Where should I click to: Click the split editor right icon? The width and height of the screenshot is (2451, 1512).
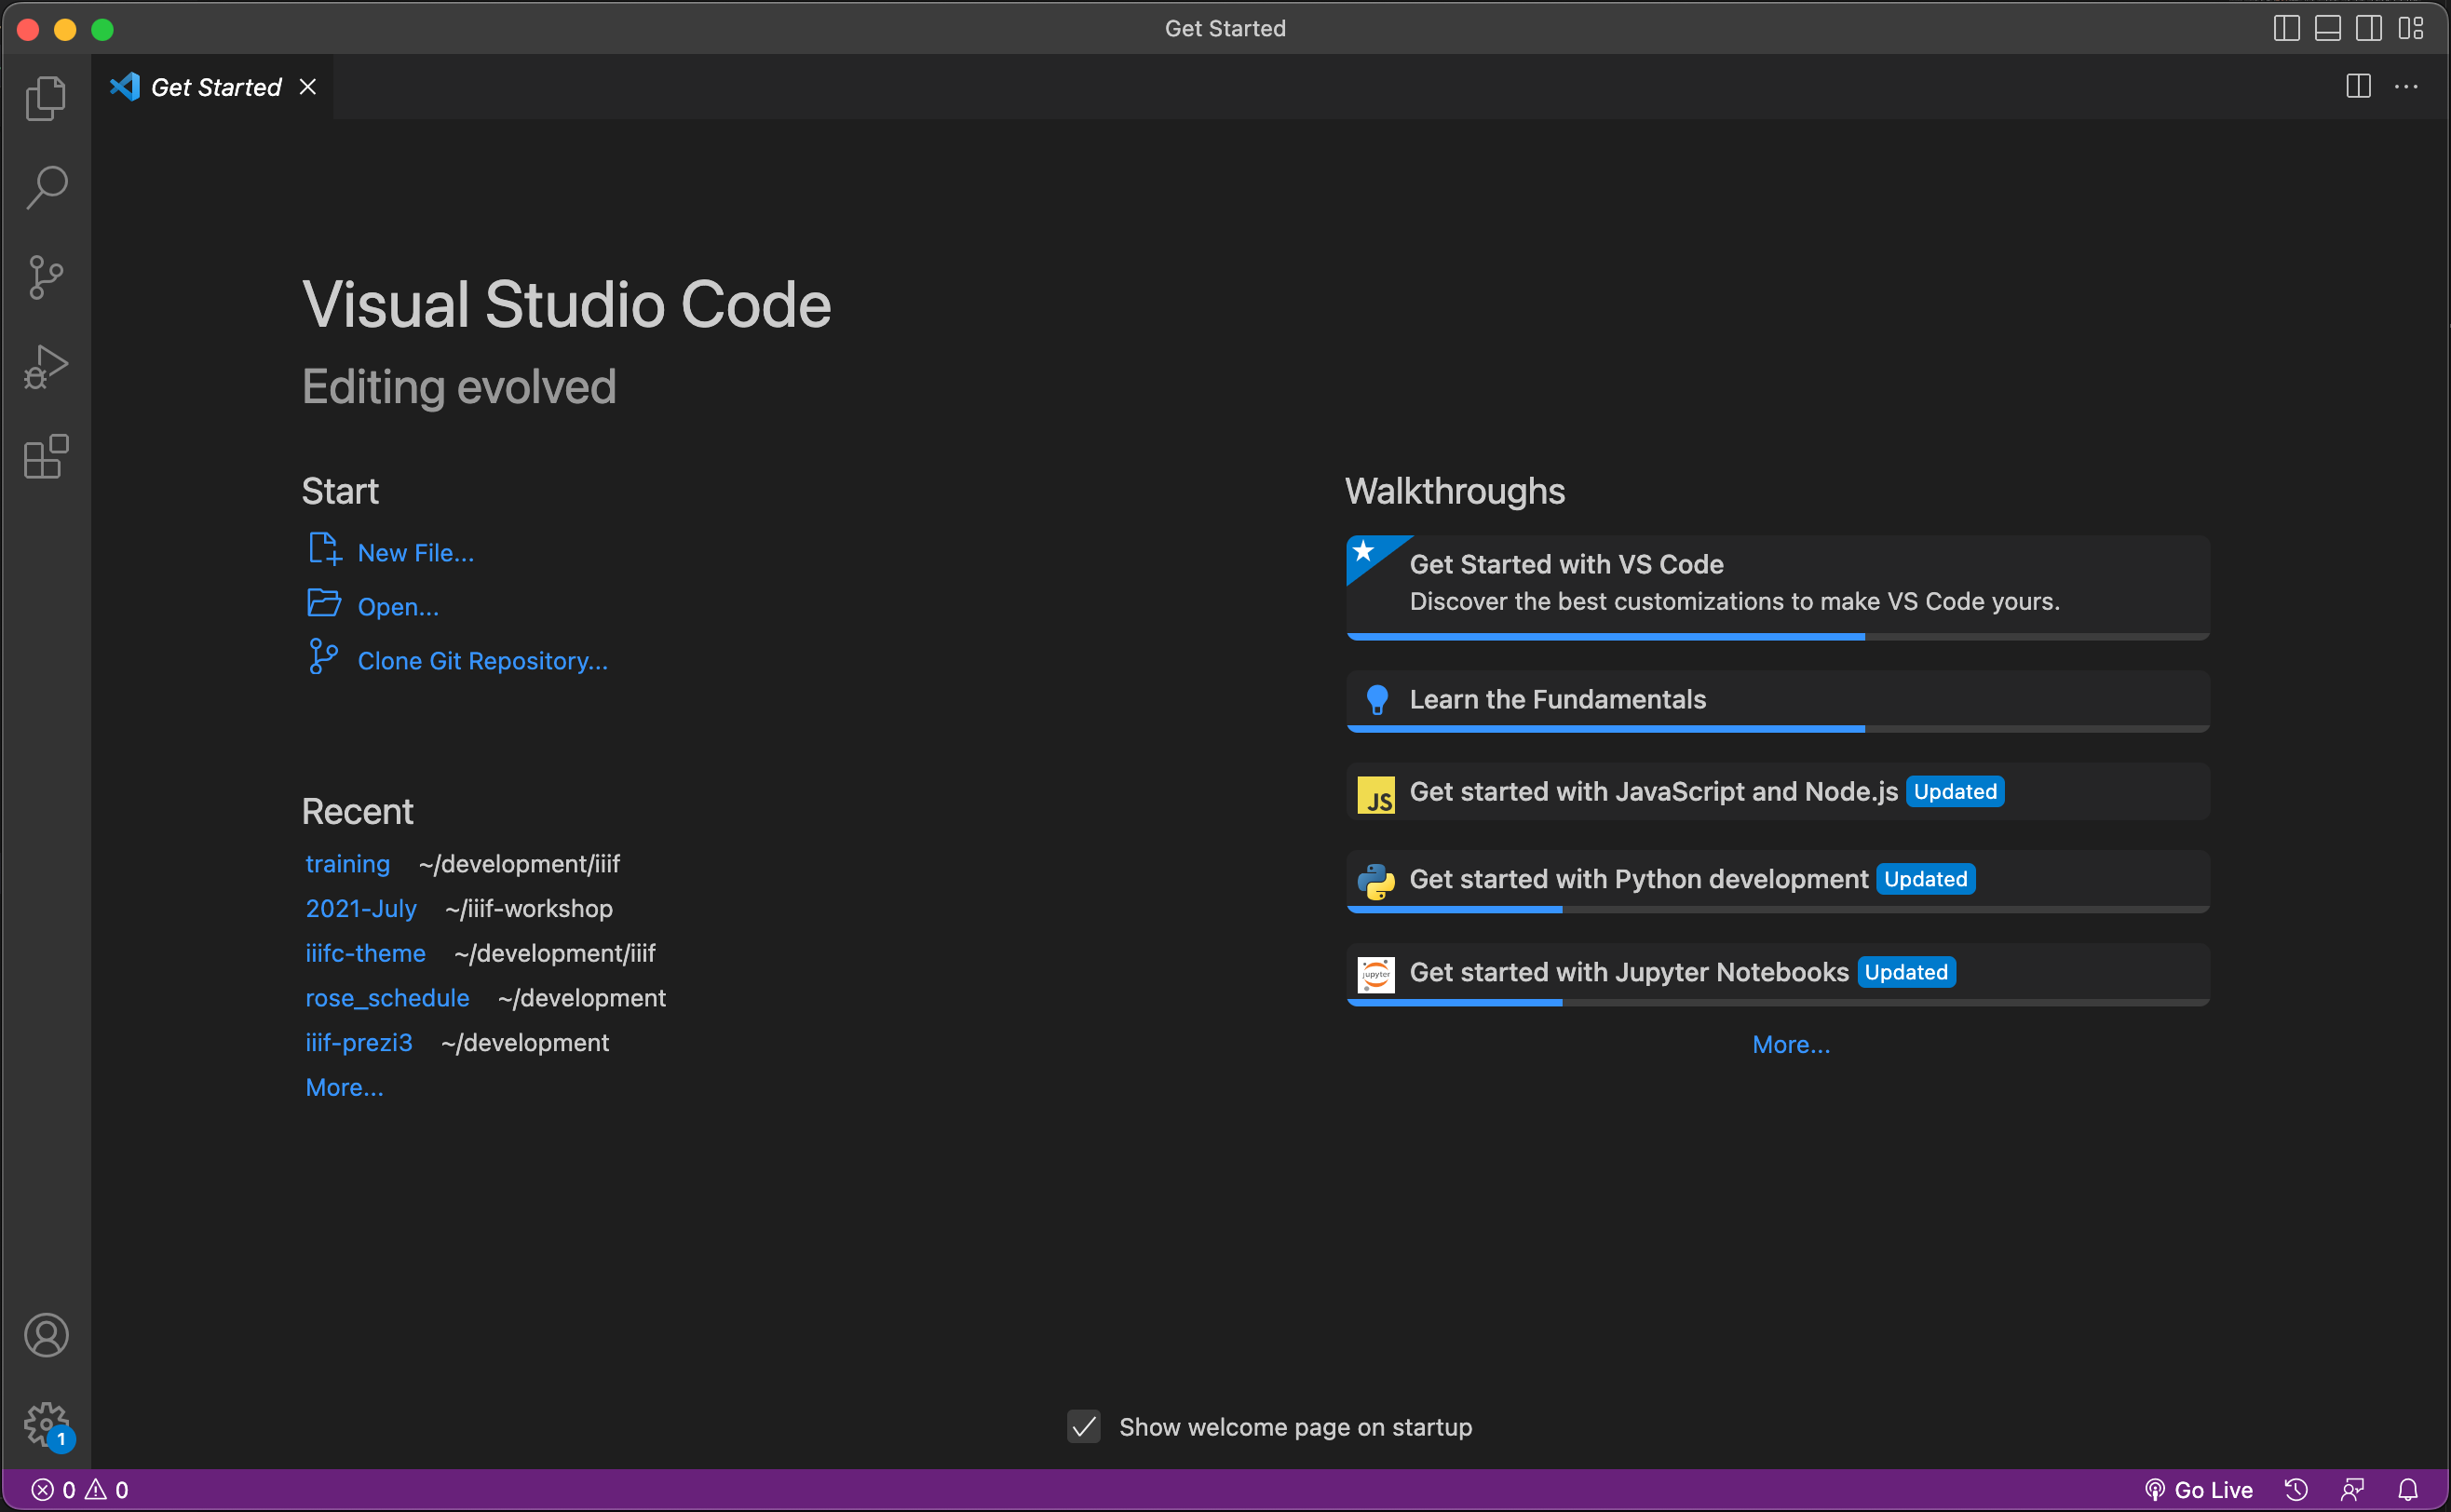pyautogui.click(x=2358, y=87)
